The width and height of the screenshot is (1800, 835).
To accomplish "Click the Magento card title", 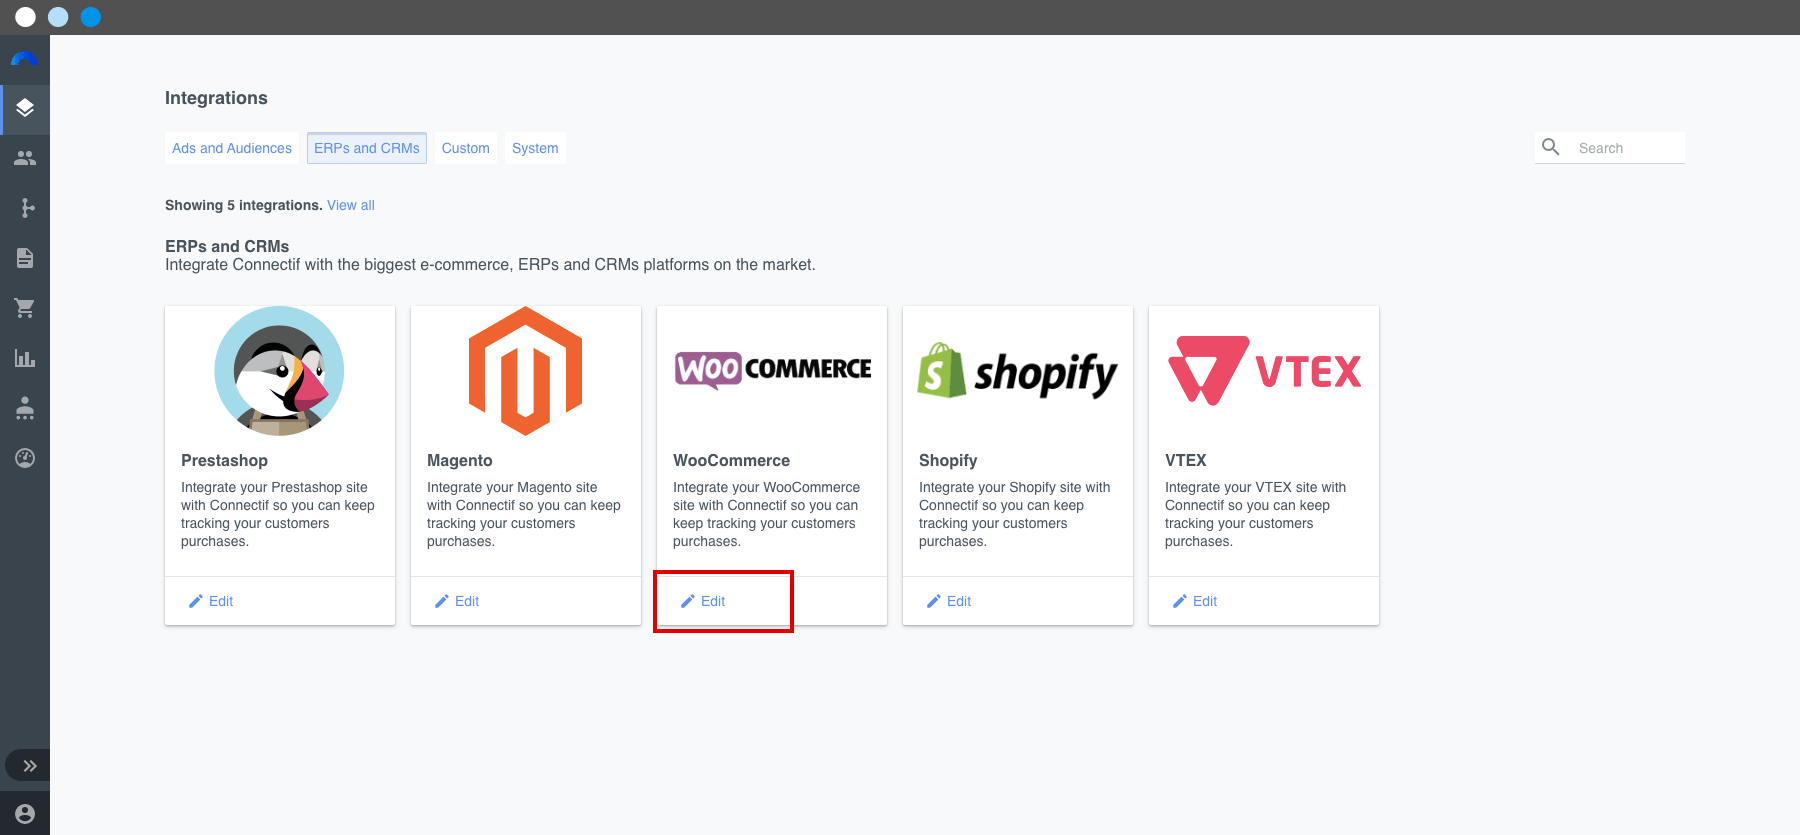I will [460, 460].
